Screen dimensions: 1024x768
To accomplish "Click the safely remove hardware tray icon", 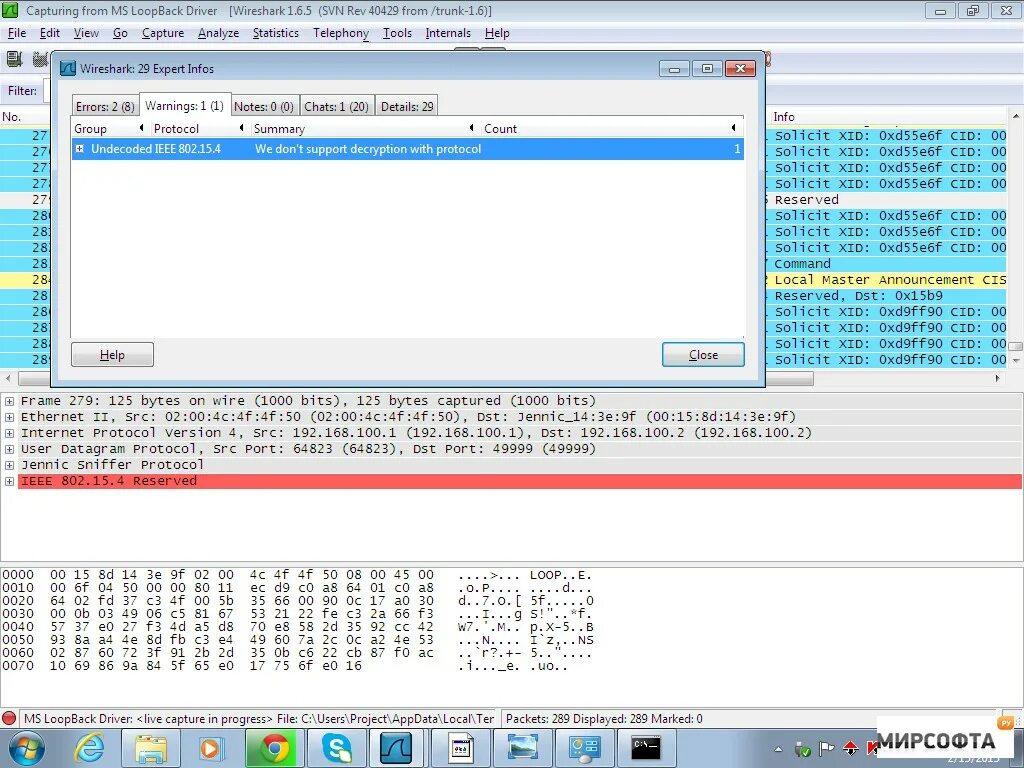I will click(x=803, y=748).
